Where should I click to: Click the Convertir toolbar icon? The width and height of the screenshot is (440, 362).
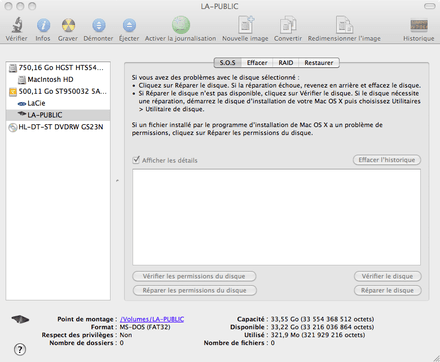click(288, 25)
